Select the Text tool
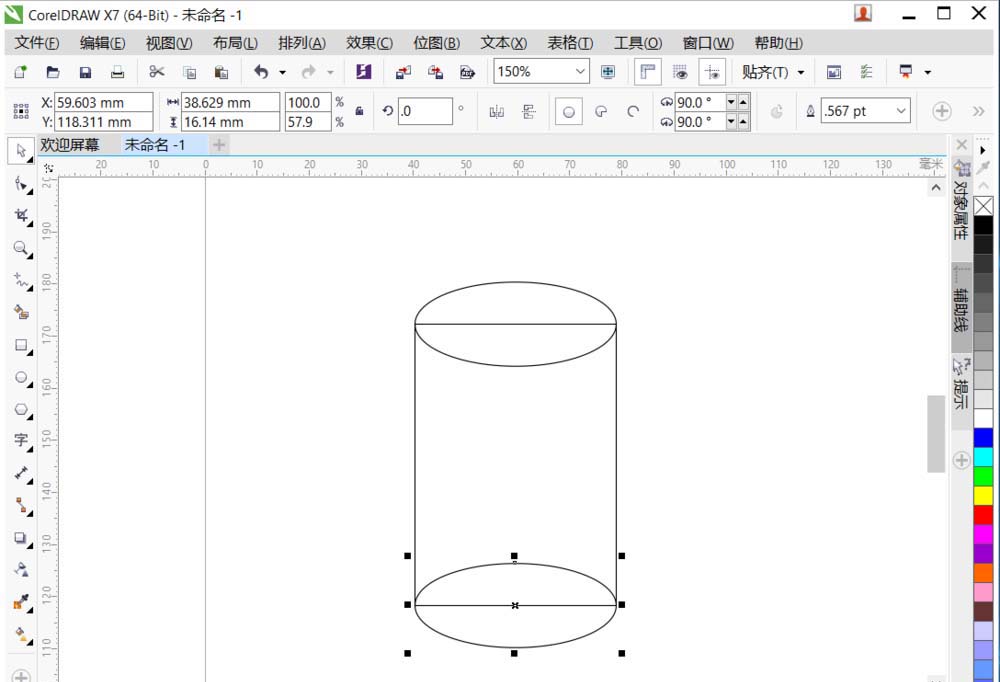This screenshot has width=1000, height=682. [x=21, y=440]
